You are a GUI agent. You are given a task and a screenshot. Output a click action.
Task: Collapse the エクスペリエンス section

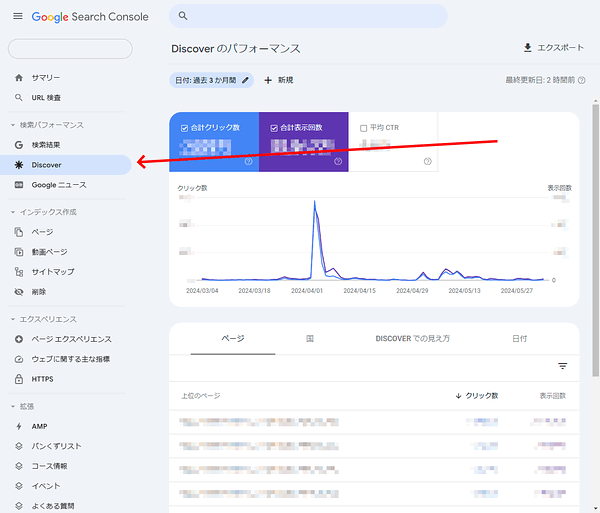pyautogui.click(x=13, y=319)
